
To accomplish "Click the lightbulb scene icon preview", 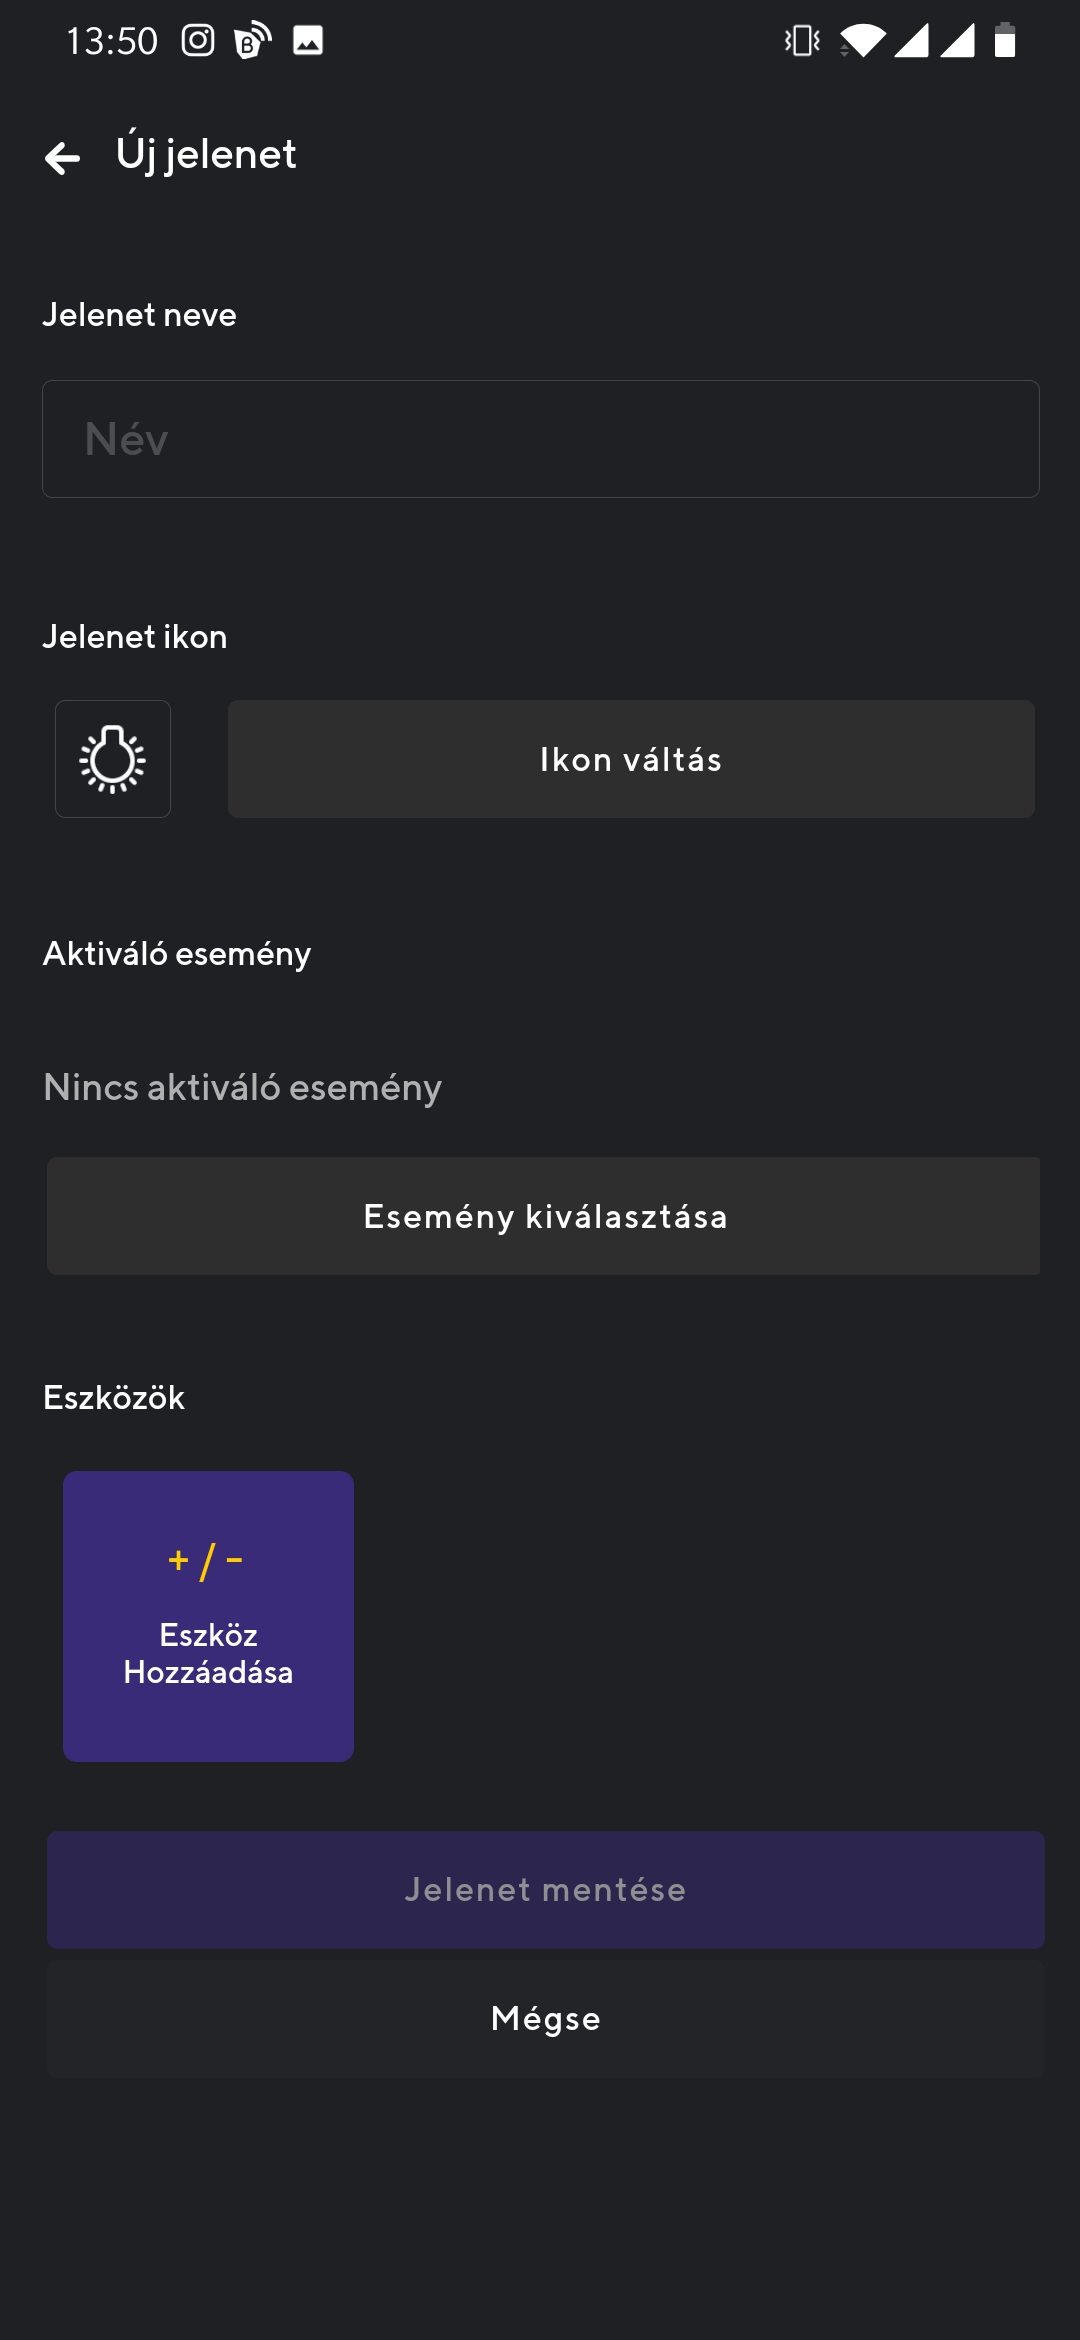I will point(113,758).
